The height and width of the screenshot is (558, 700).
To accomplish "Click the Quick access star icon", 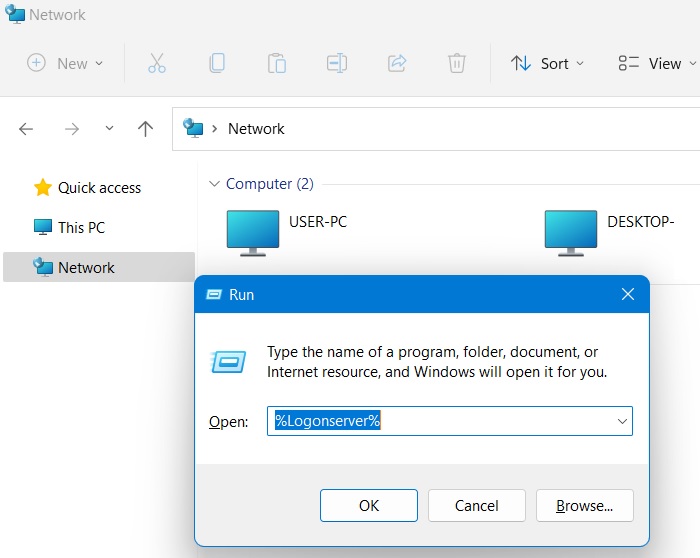I will (x=43, y=187).
